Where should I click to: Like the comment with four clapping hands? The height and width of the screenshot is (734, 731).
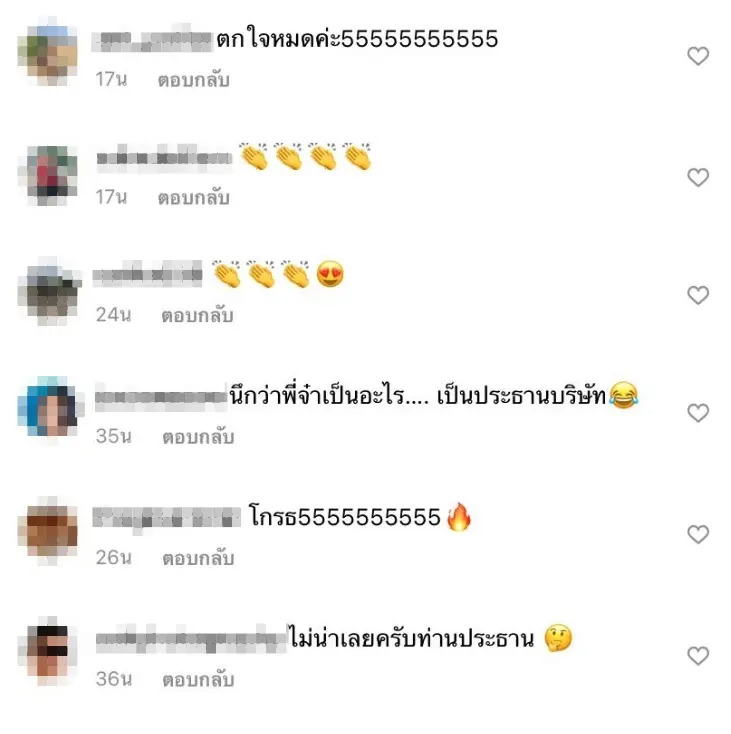(698, 177)
